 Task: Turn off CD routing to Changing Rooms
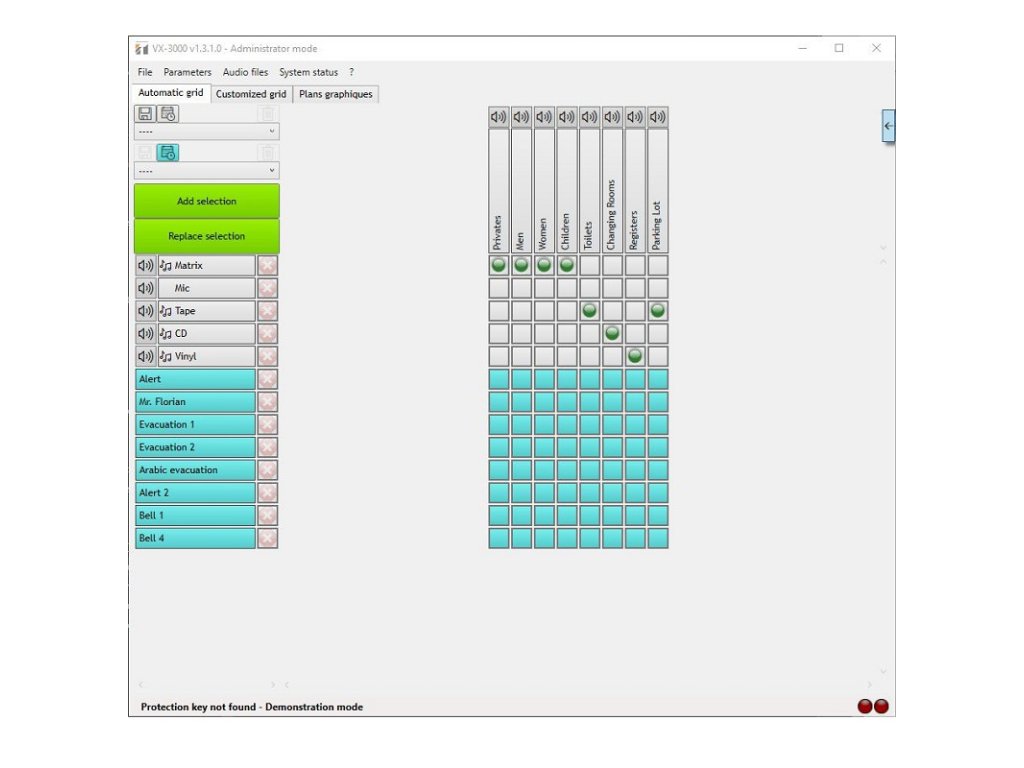click(x=612, y=333)
